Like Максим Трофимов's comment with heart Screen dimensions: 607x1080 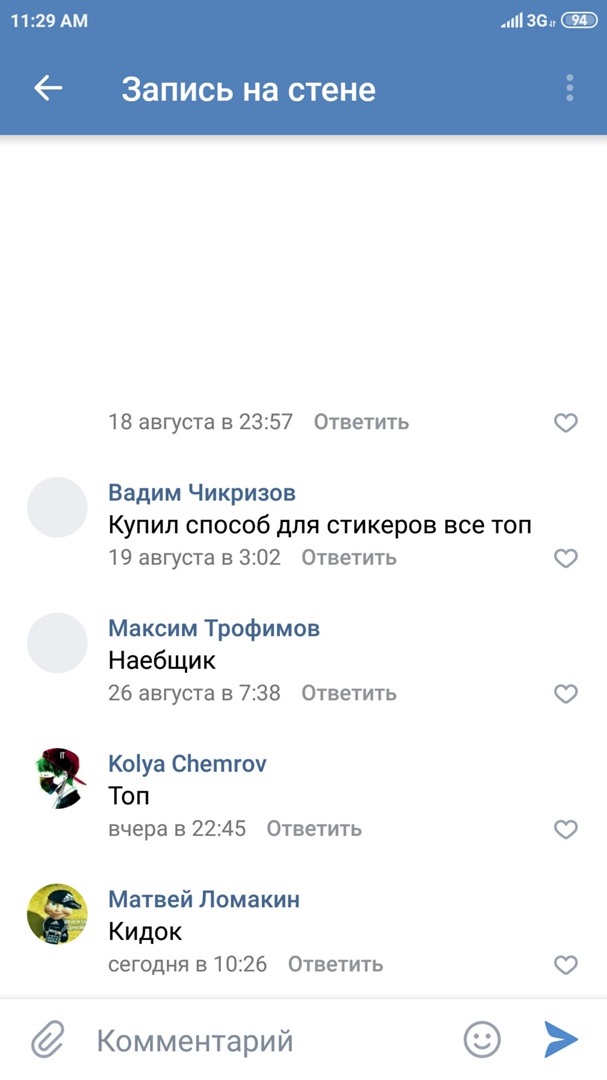pyautogui.click(x=566, y=693)
